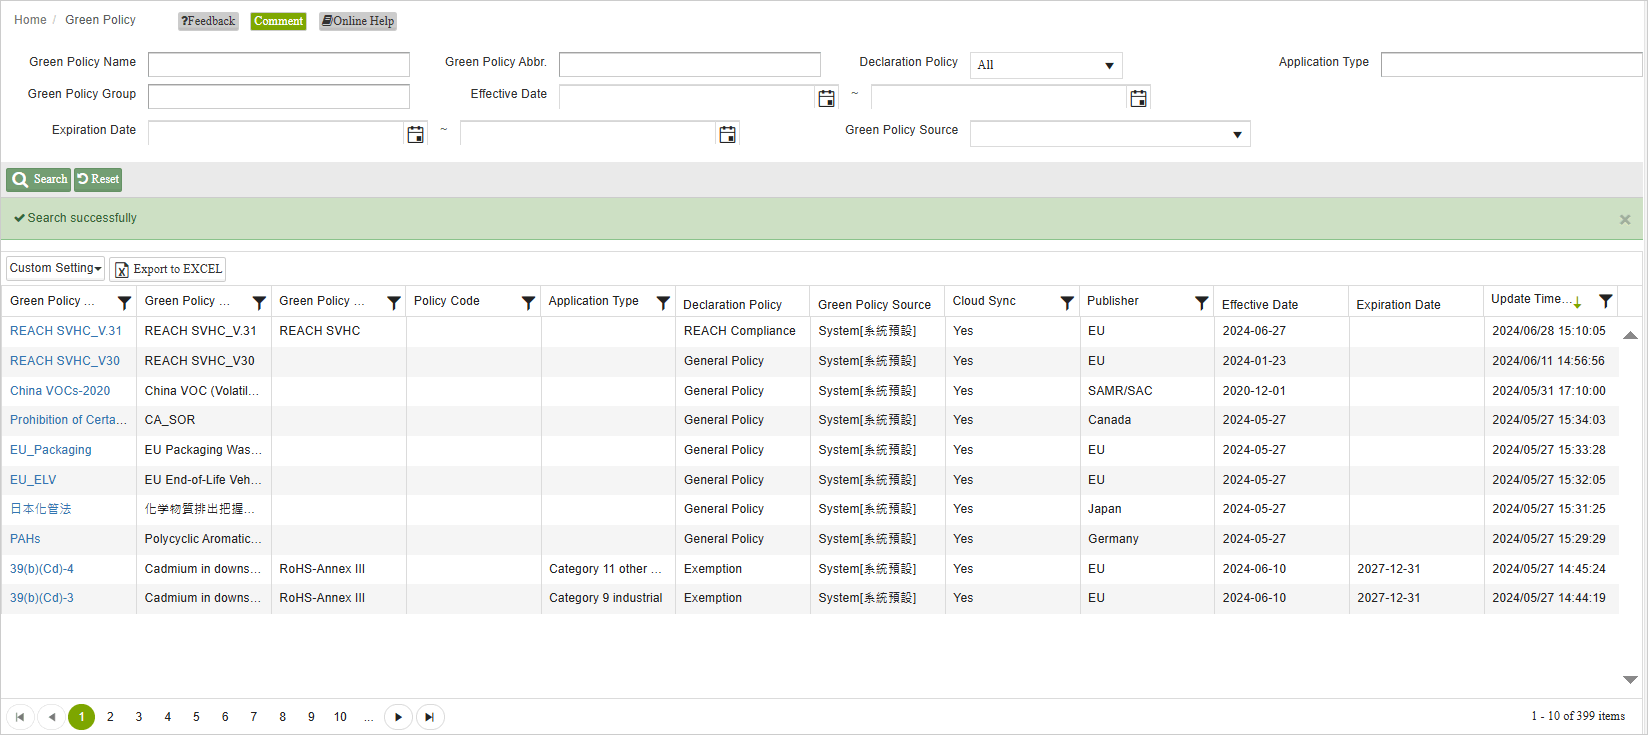Go to last page of results
Screen dimensions: 1648x735
tap(430, 717)
